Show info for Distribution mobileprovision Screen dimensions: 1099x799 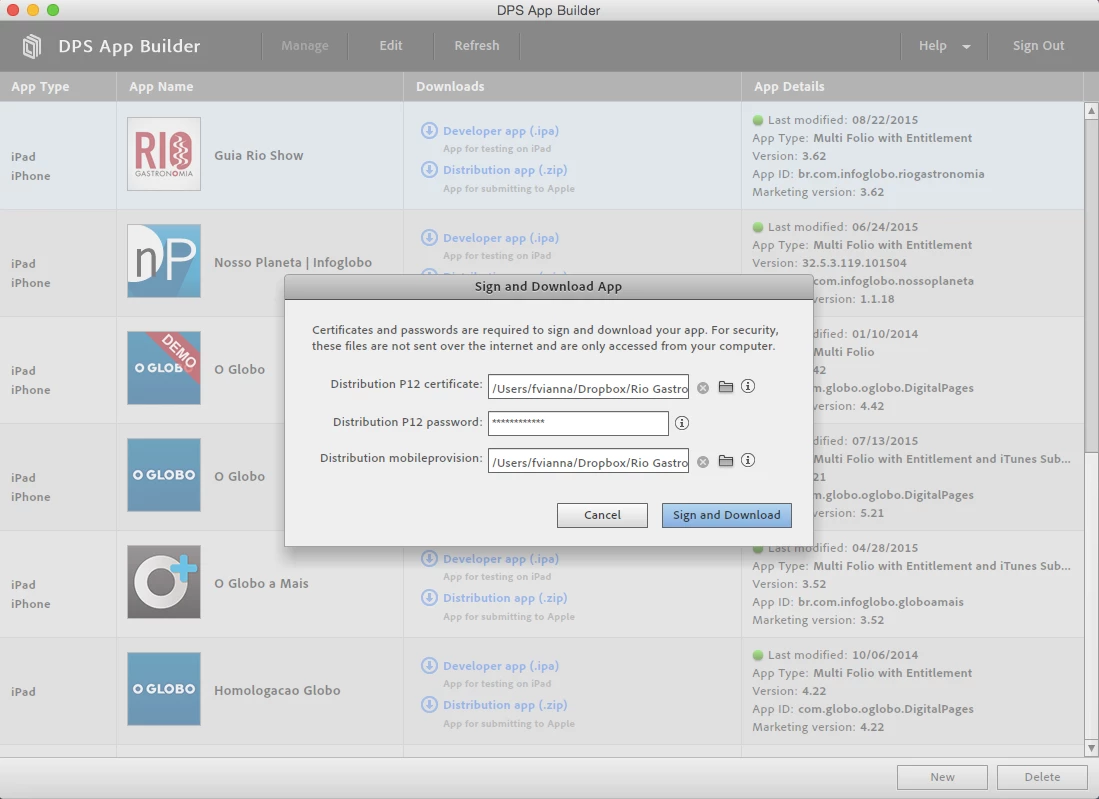pyautogui.click(x=748, y=460)
